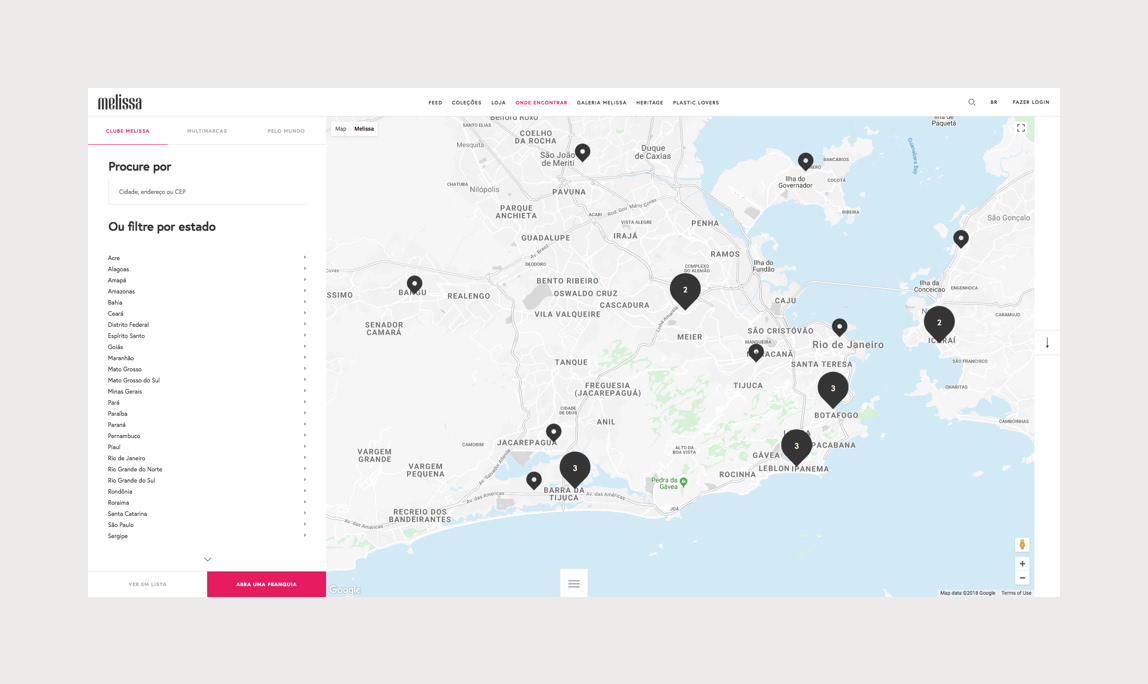This screenshot has height=684, width=1148.
Task: Expand the Acre state arrow
Action: (305, 257)
